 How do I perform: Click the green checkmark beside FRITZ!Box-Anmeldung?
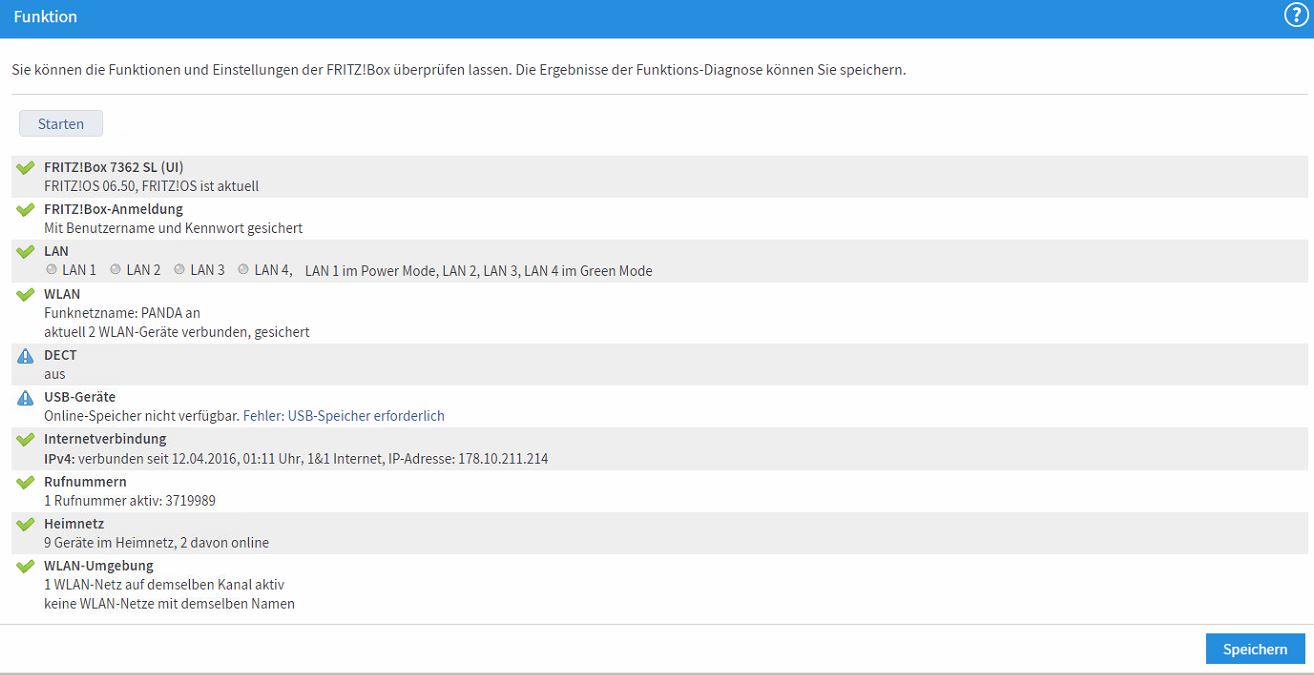click(x=26, y=209)
